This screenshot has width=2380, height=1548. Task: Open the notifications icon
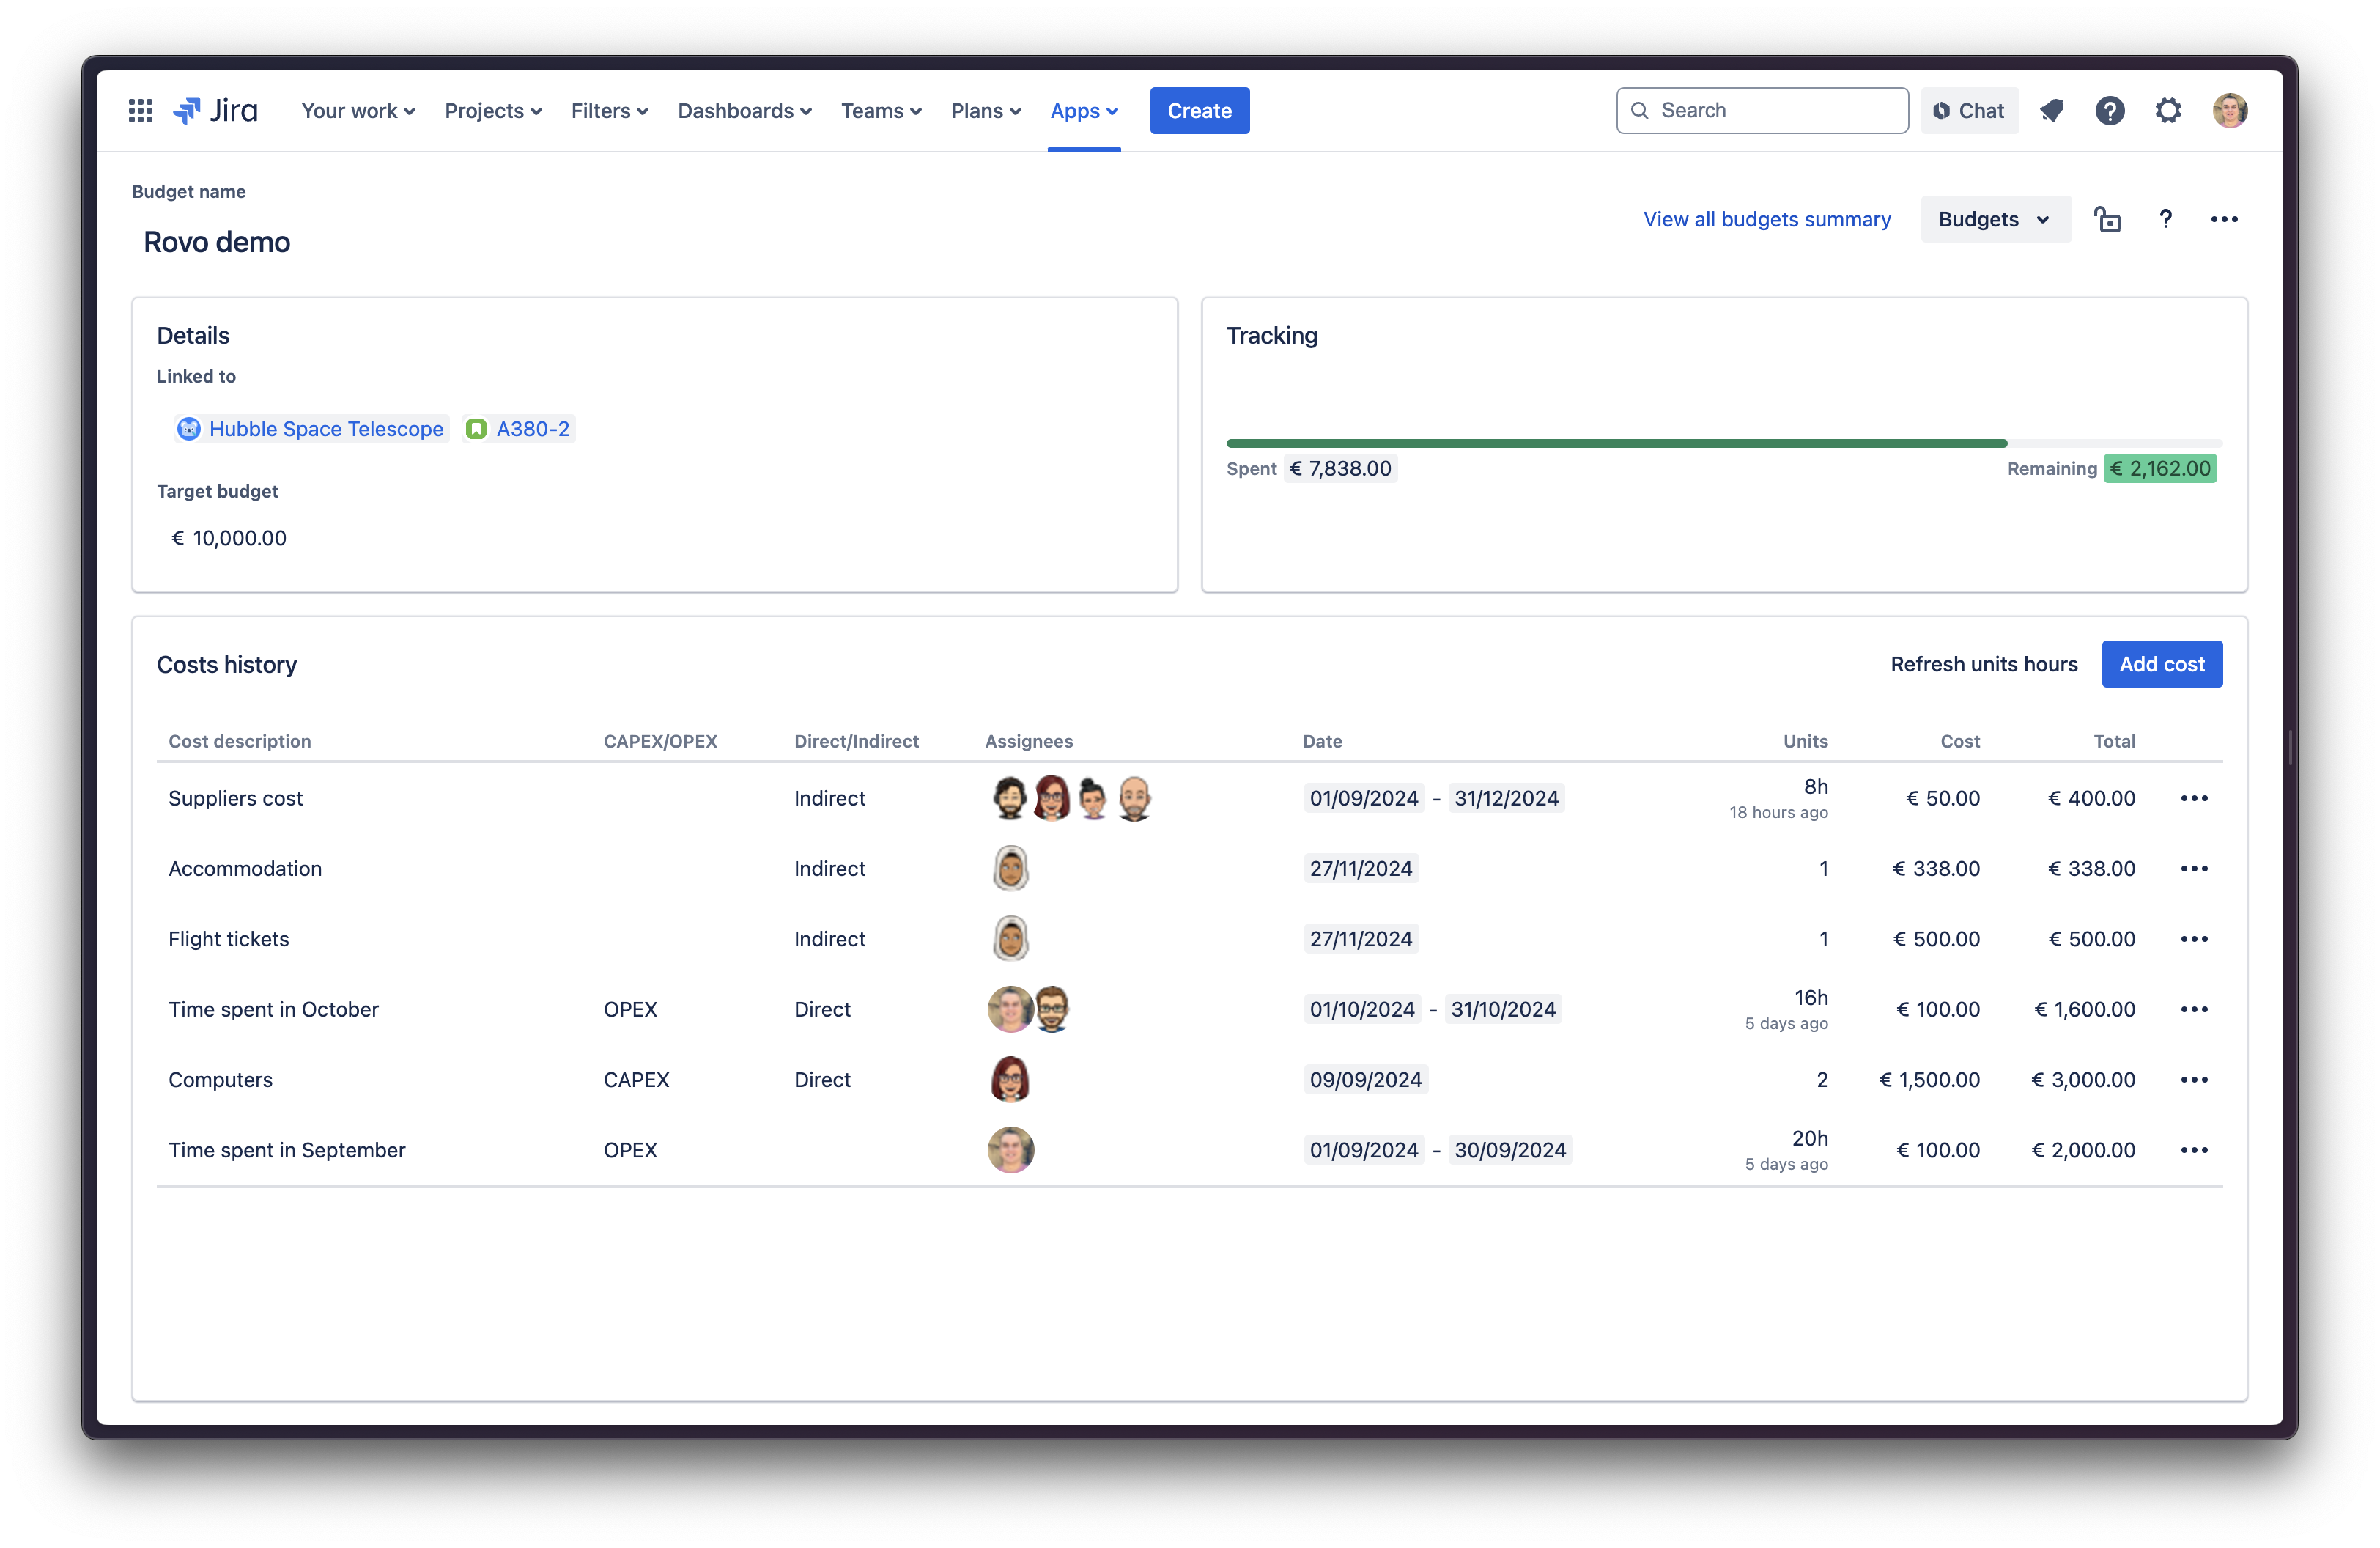click(x=2051, y=111)
